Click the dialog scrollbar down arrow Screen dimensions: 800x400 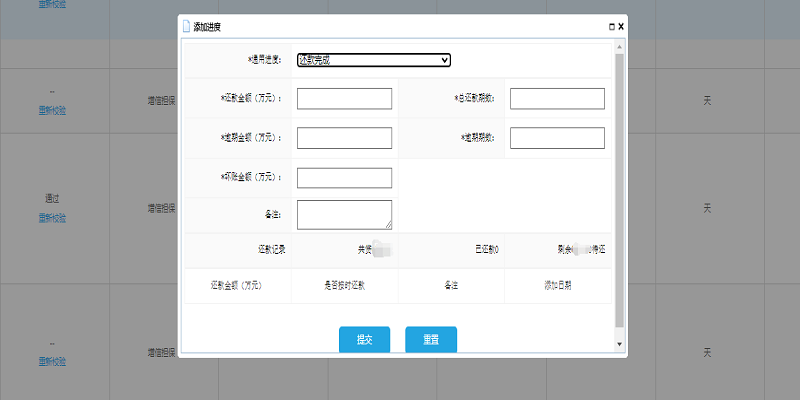[x=619, y=344]
